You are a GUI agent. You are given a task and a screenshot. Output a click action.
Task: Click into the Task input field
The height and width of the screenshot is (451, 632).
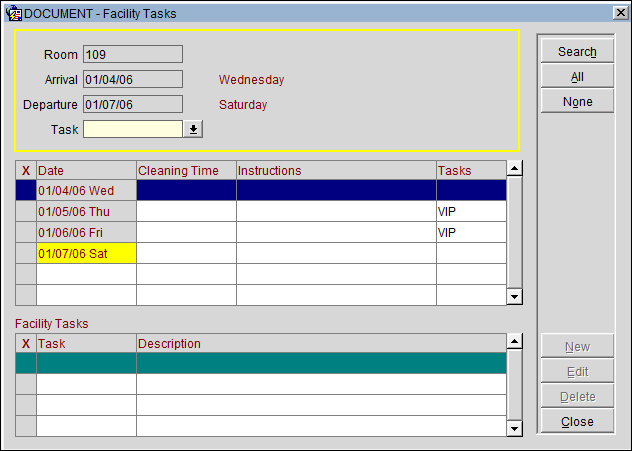(x=133, y=129)
